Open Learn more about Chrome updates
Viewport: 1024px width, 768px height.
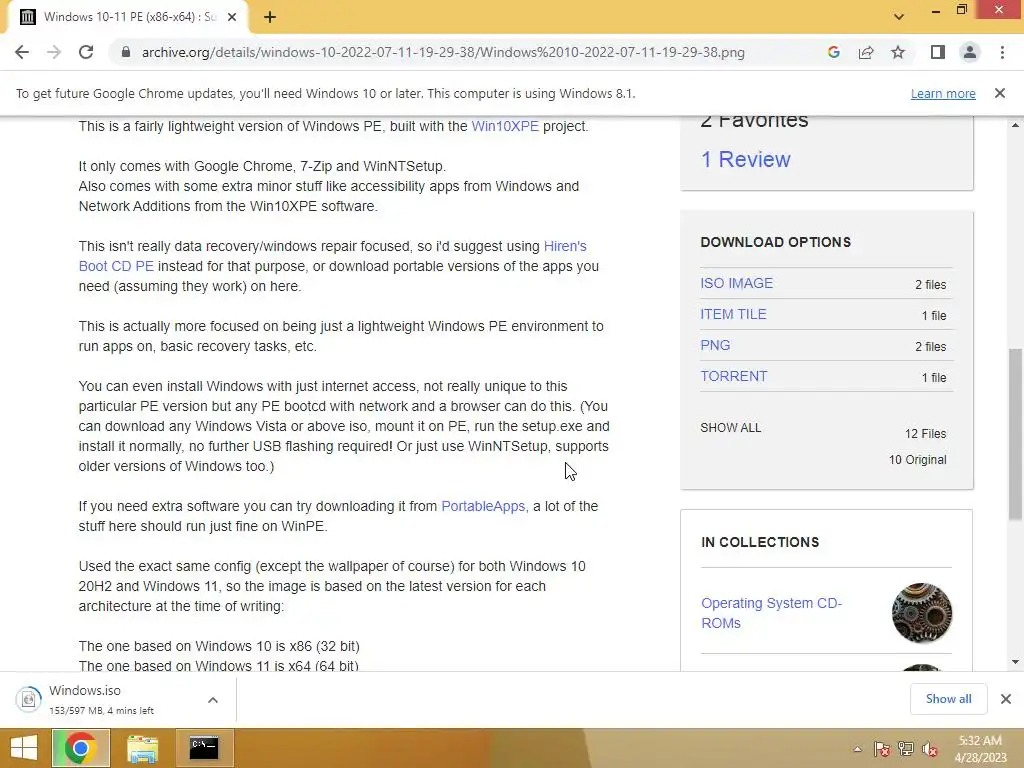(x=943, y=93)
